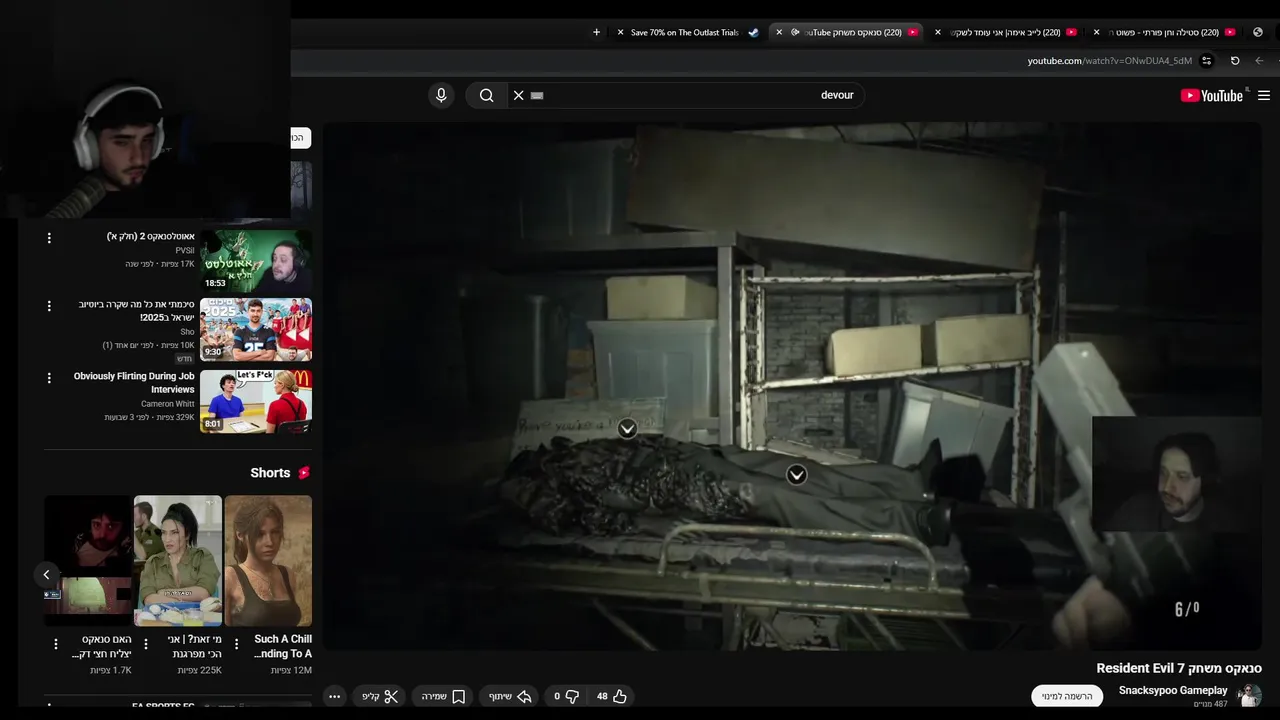Open Snacksypoo Gameplay channel name link
This screenshot has height=720, width=1280.
[x=1173, y=690]
